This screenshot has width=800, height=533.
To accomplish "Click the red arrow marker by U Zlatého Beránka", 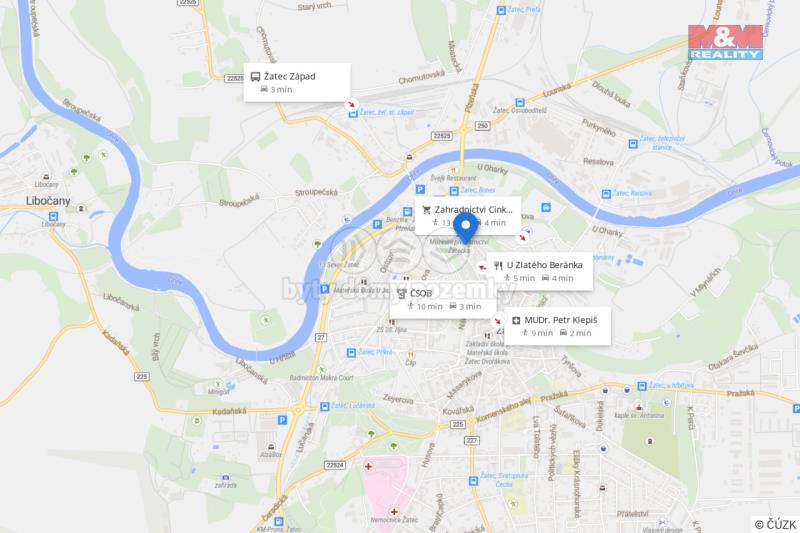I will (482, 267).
